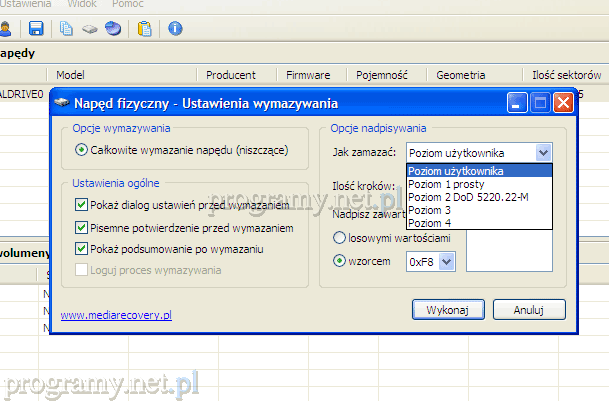This screenshot has width=609, height=401.
Task: Click the 'Pojemność' column header
Action: click(383, 75)
